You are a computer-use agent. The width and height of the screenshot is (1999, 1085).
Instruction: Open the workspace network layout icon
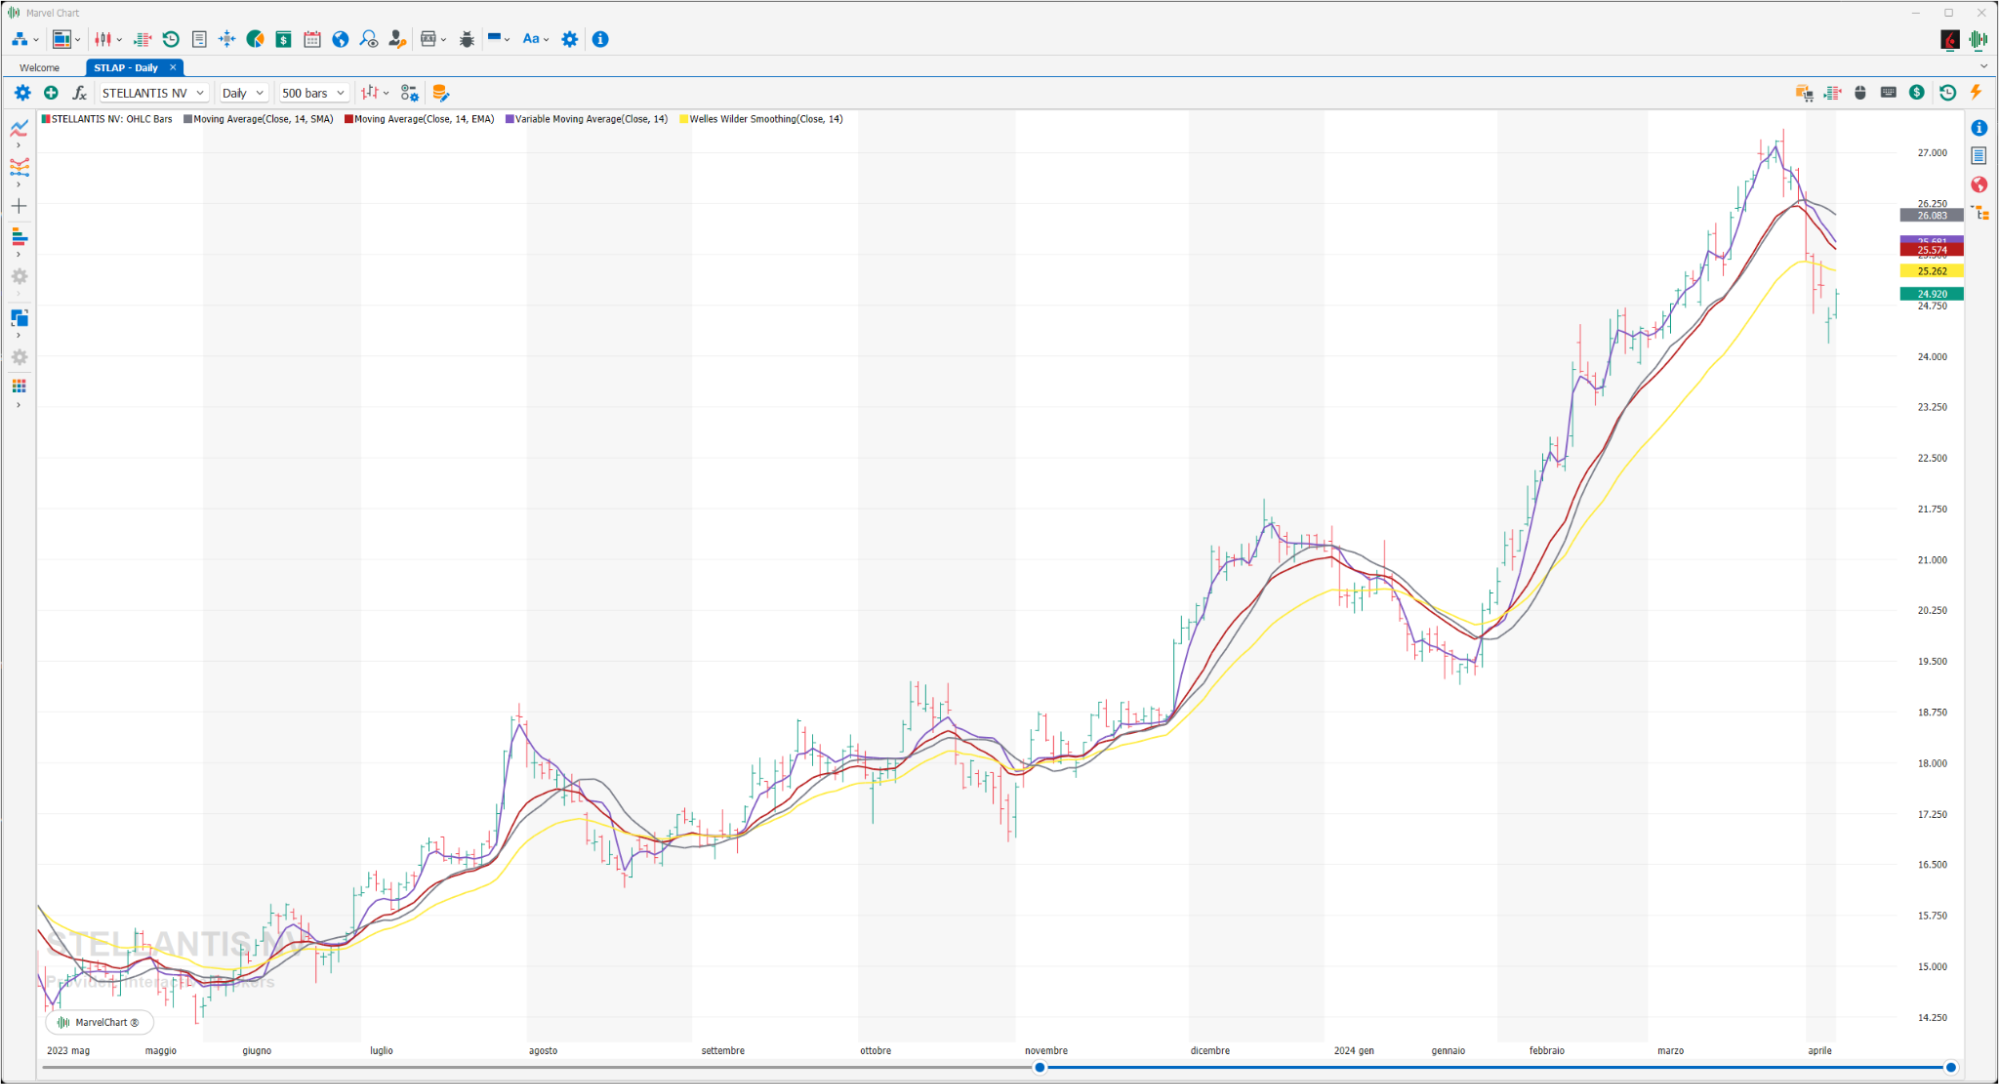pos(19,39)
